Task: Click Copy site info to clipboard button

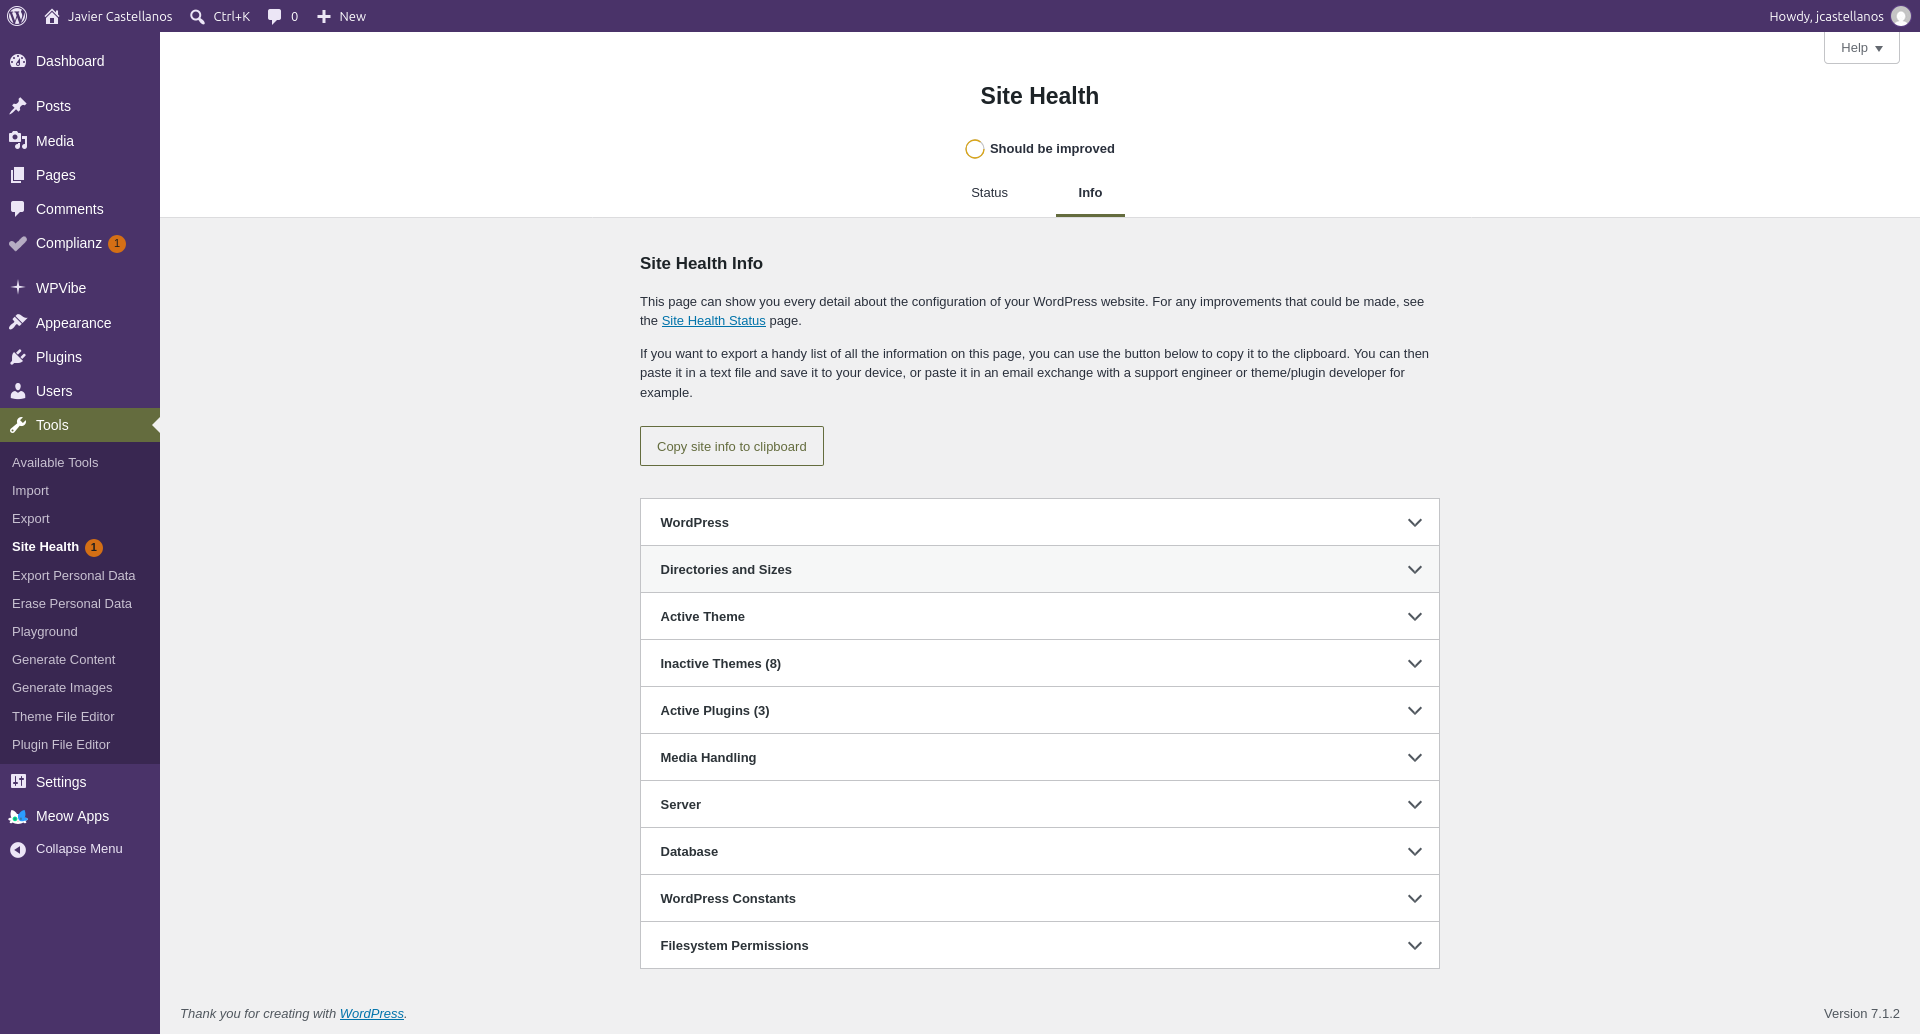Action: pos(732,446)
